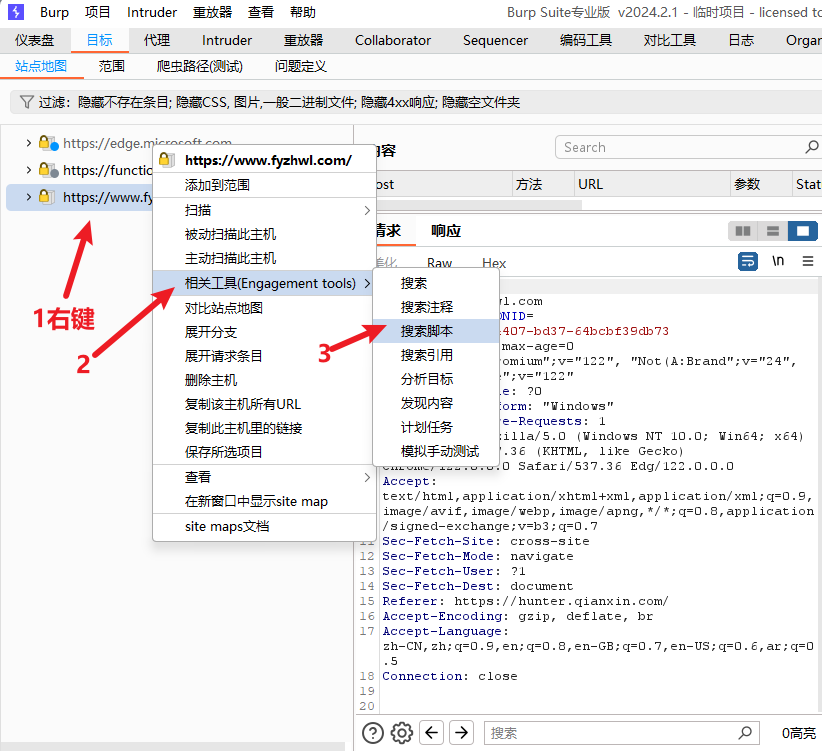Select the Hex view tab
The width and height of the screenshot is (822, 751).
[x=494, y=263]
